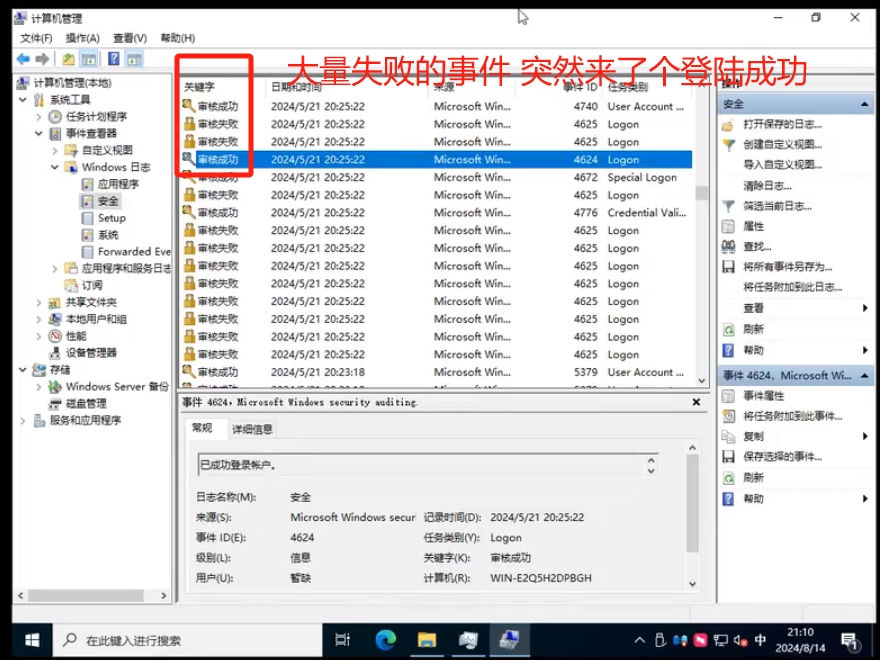This screenshot has height=660, width=880.
Task: Open the Windows Start menu
Action: [x=33, y=640]
